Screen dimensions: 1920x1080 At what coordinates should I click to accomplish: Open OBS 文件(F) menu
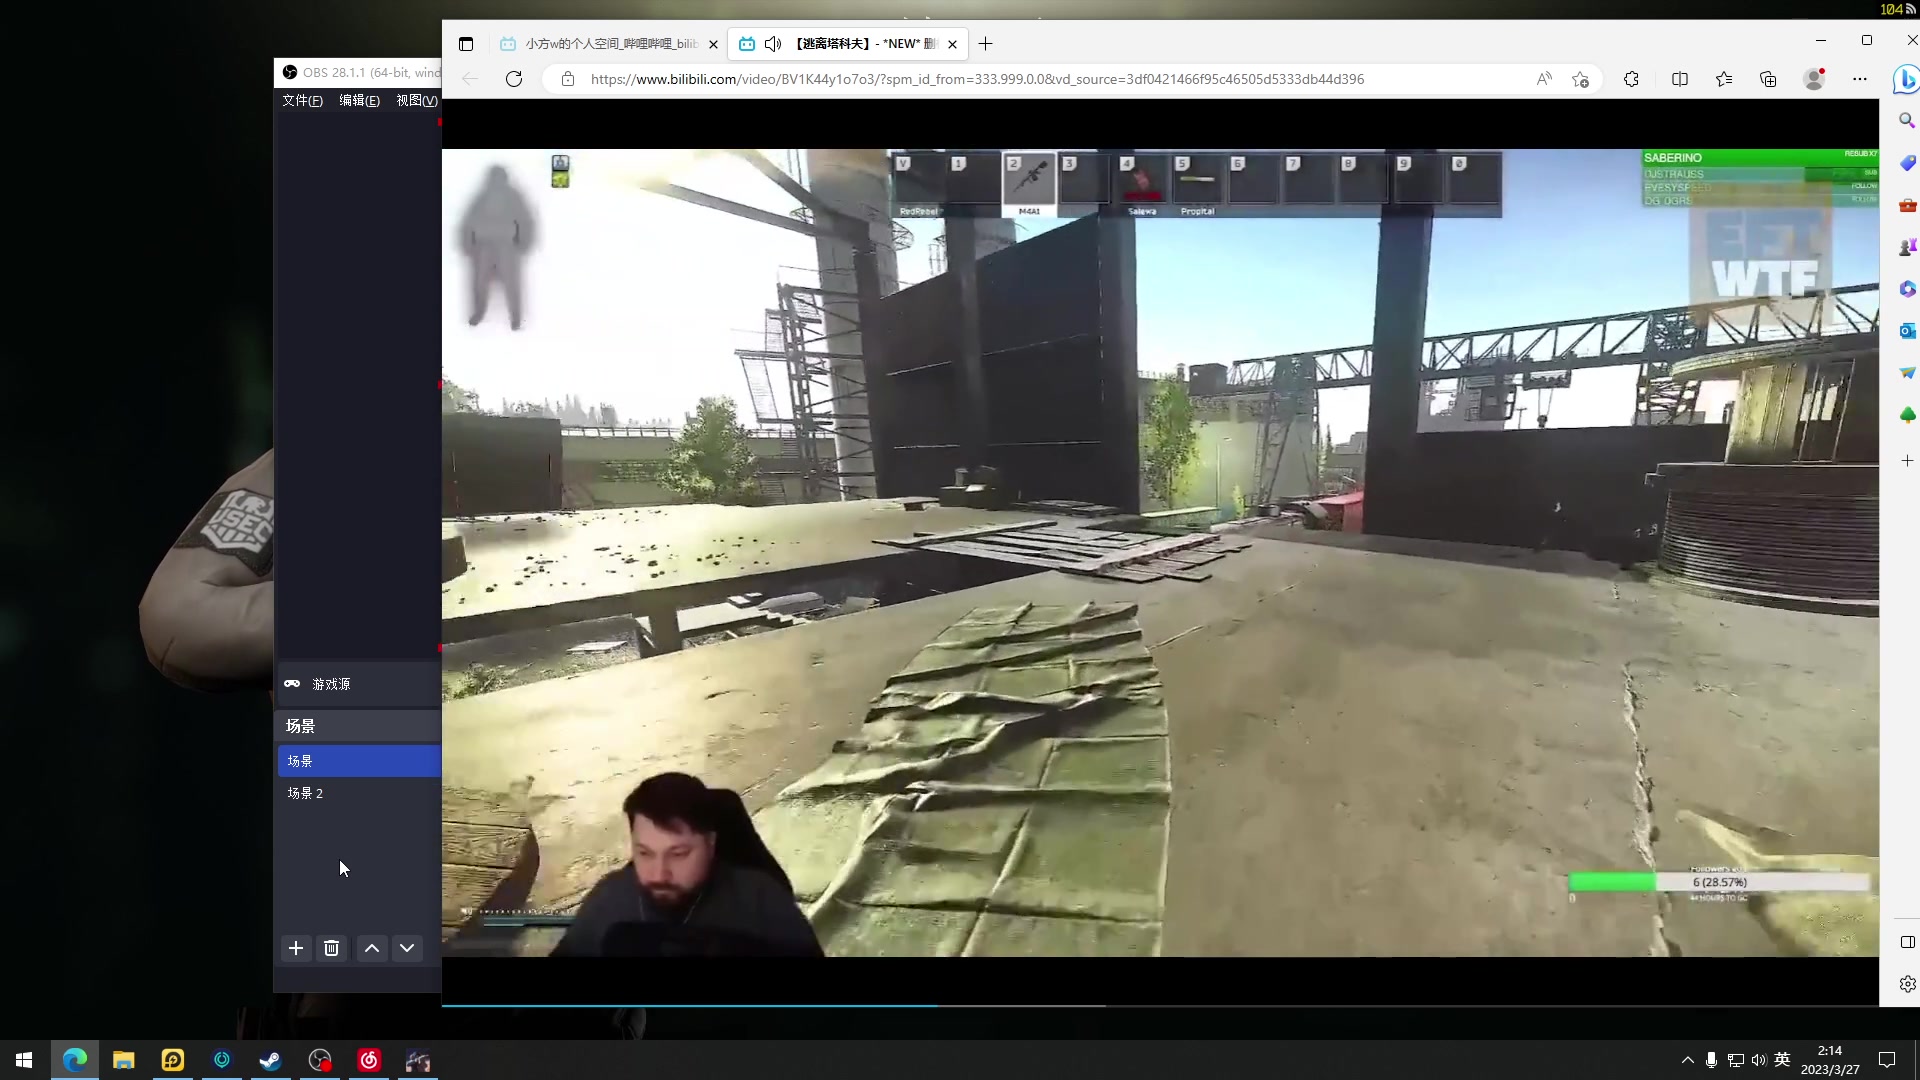(302, 101)
